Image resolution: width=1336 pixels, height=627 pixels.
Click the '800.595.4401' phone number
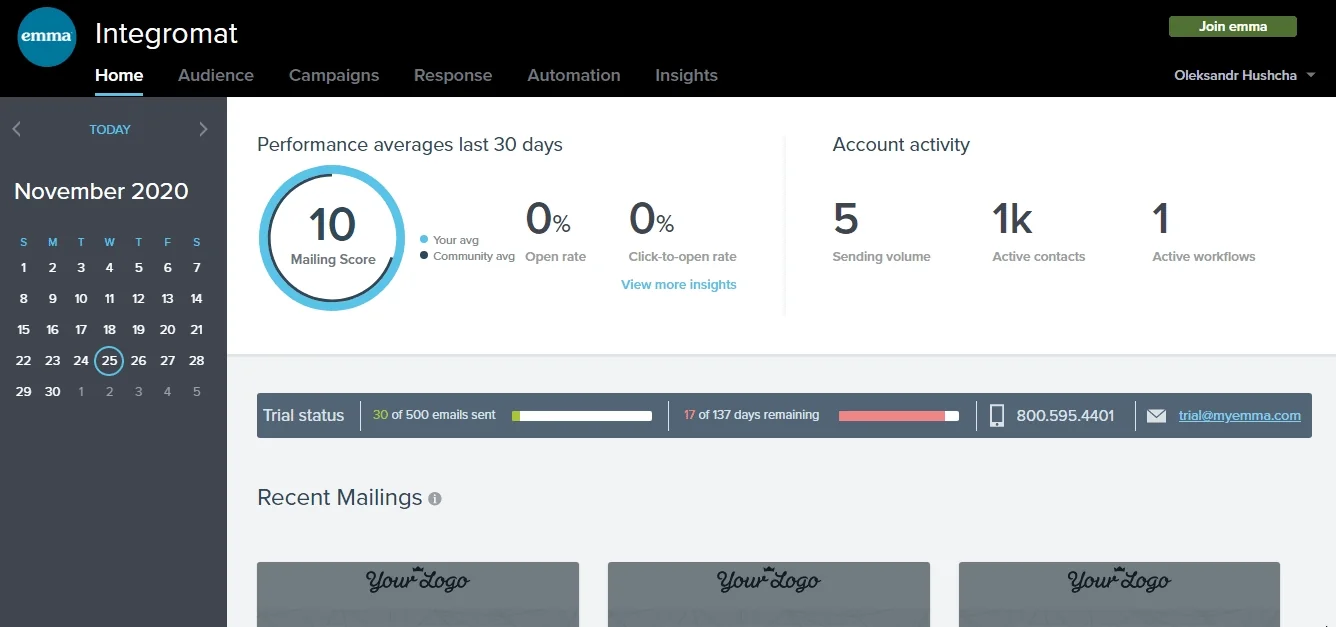(x=1065, y=416)
